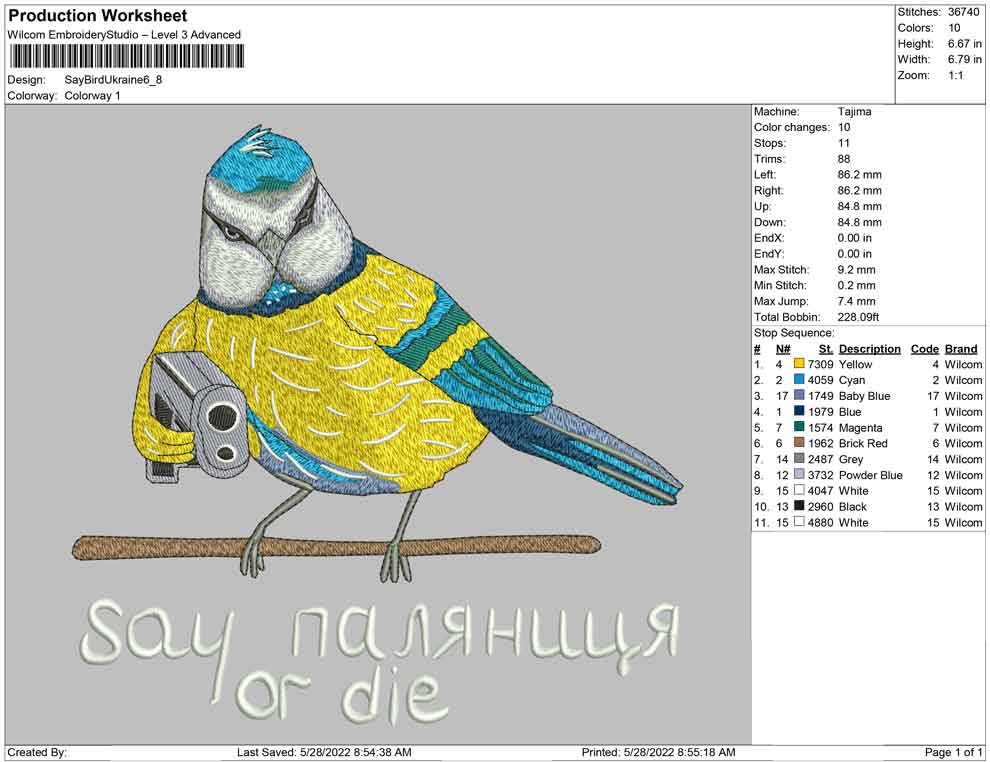Click the Machine value Tajima
The height and width of the screenshot is (762, 990).
pos(854,112)
